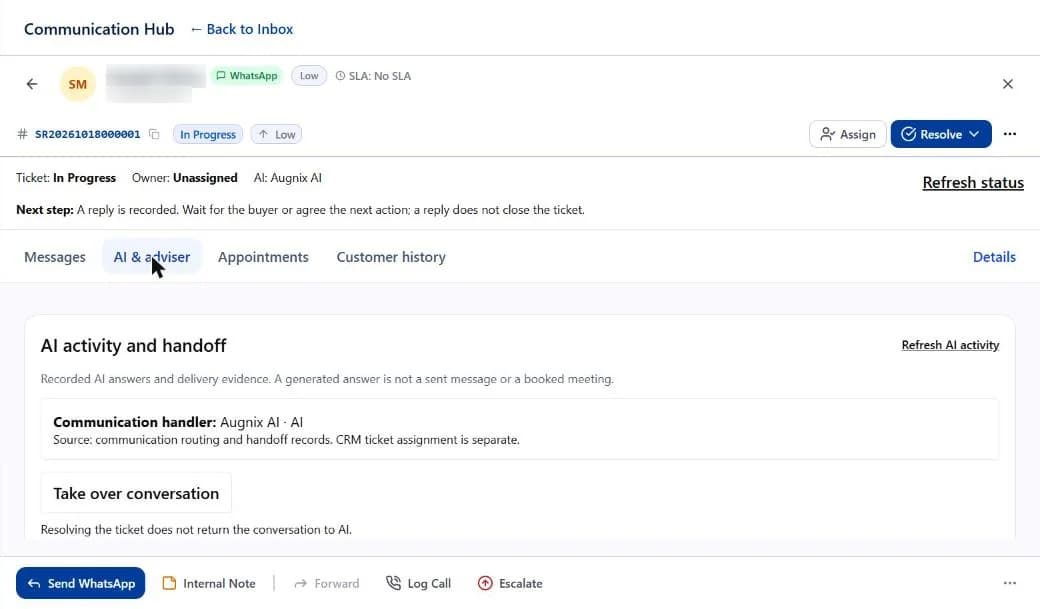Click the Low badge next to WhatsApp
The image size is (1040, 609).
point(309,76)
